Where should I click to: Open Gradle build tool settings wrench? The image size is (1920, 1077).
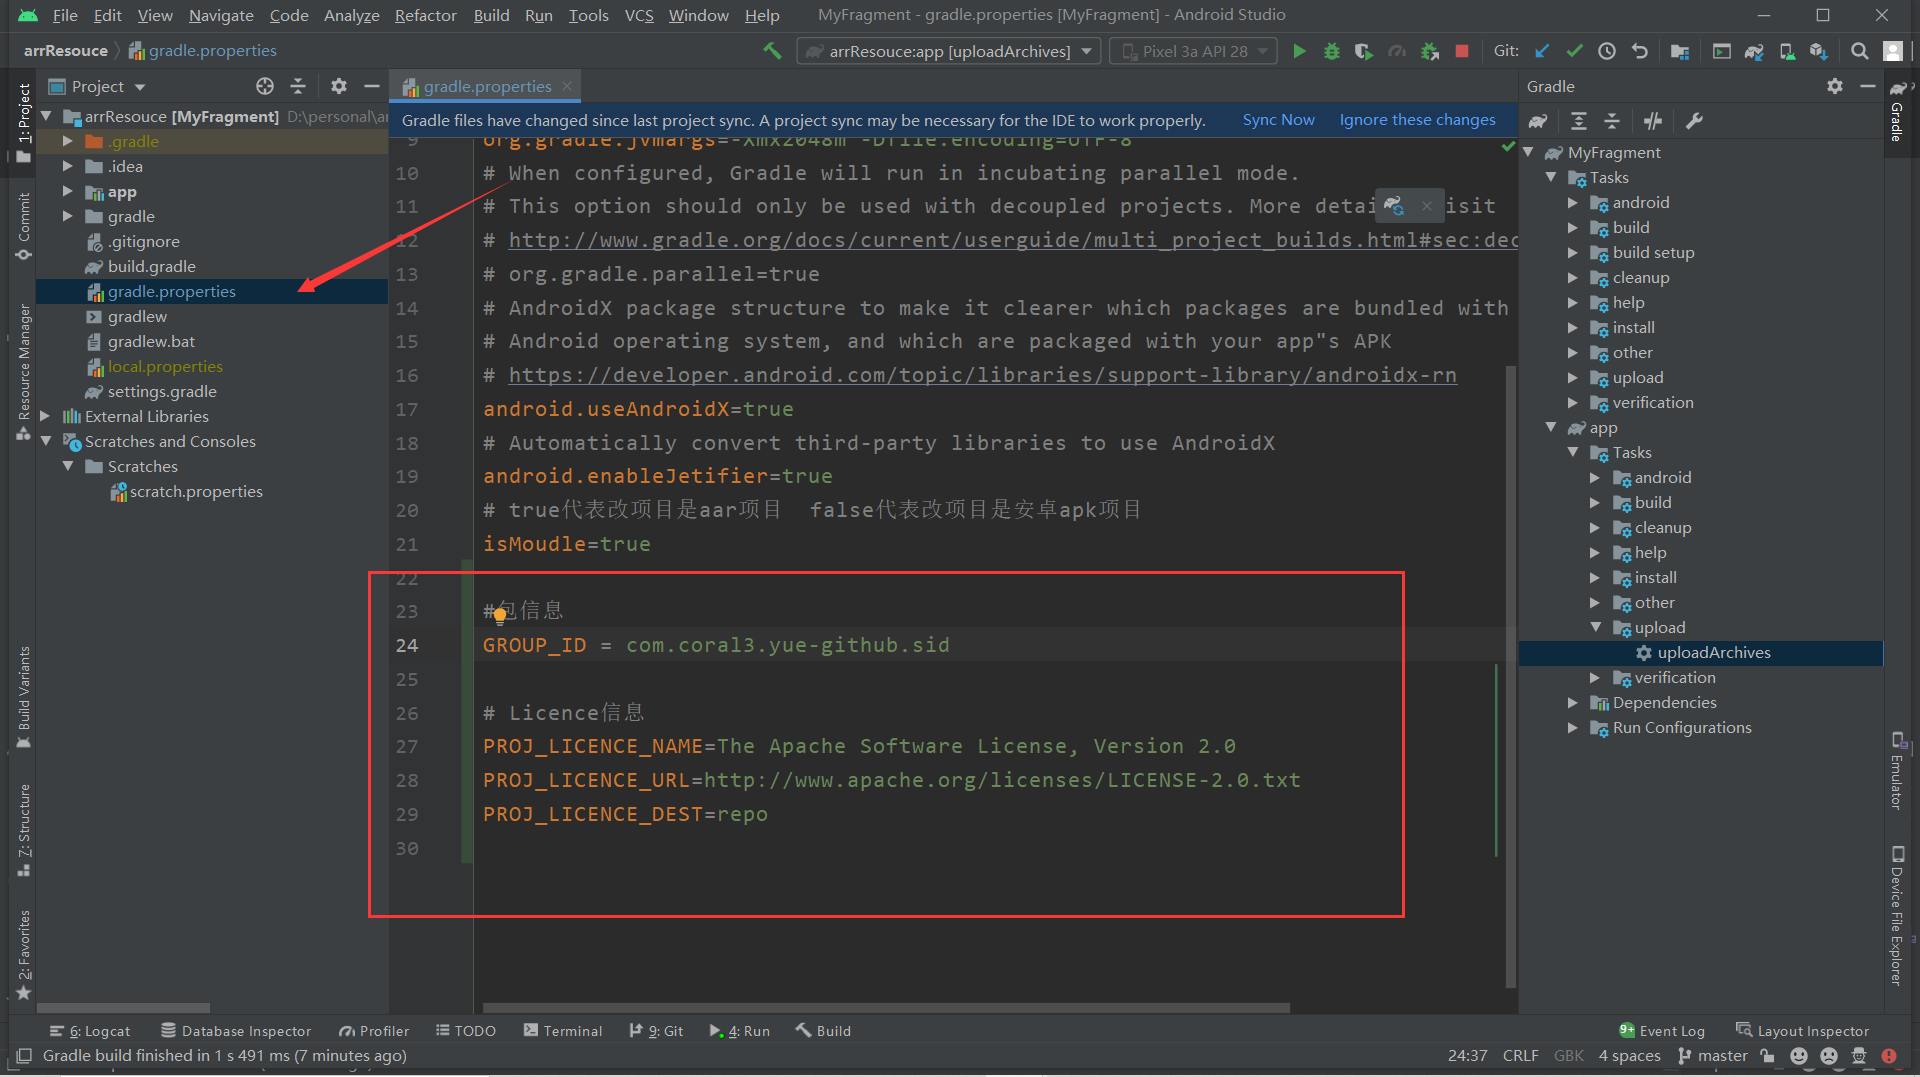1694,121
